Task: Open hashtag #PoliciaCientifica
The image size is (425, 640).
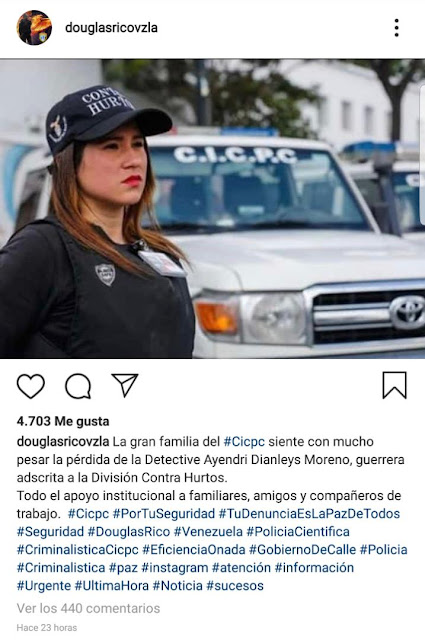Action: click(298, 531)
